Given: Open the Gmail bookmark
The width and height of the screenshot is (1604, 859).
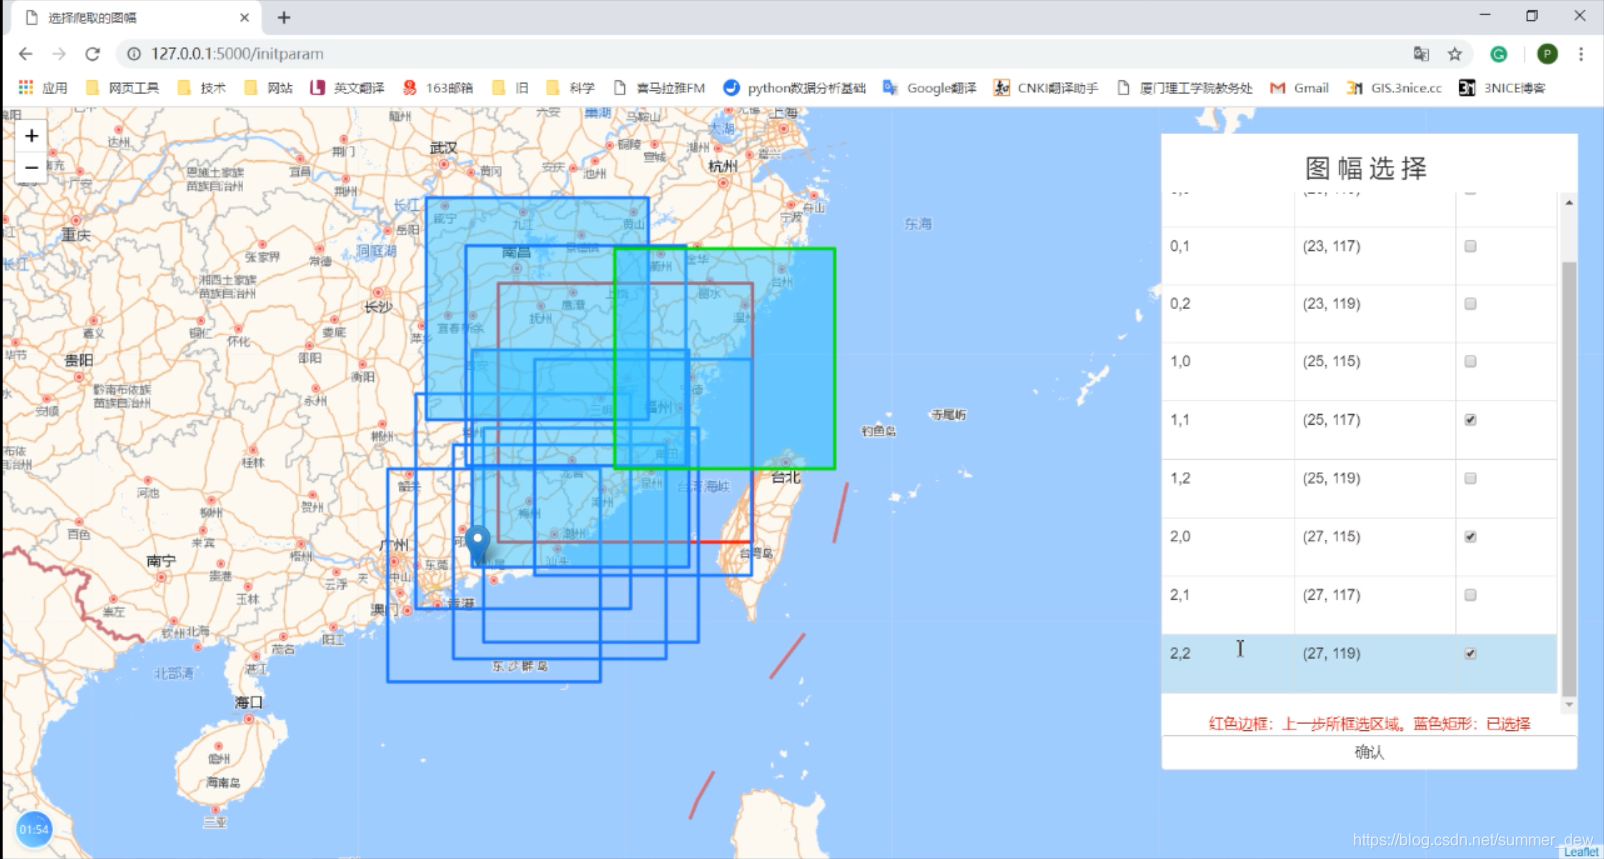Looking at the screenshot, I should 1299,88.
